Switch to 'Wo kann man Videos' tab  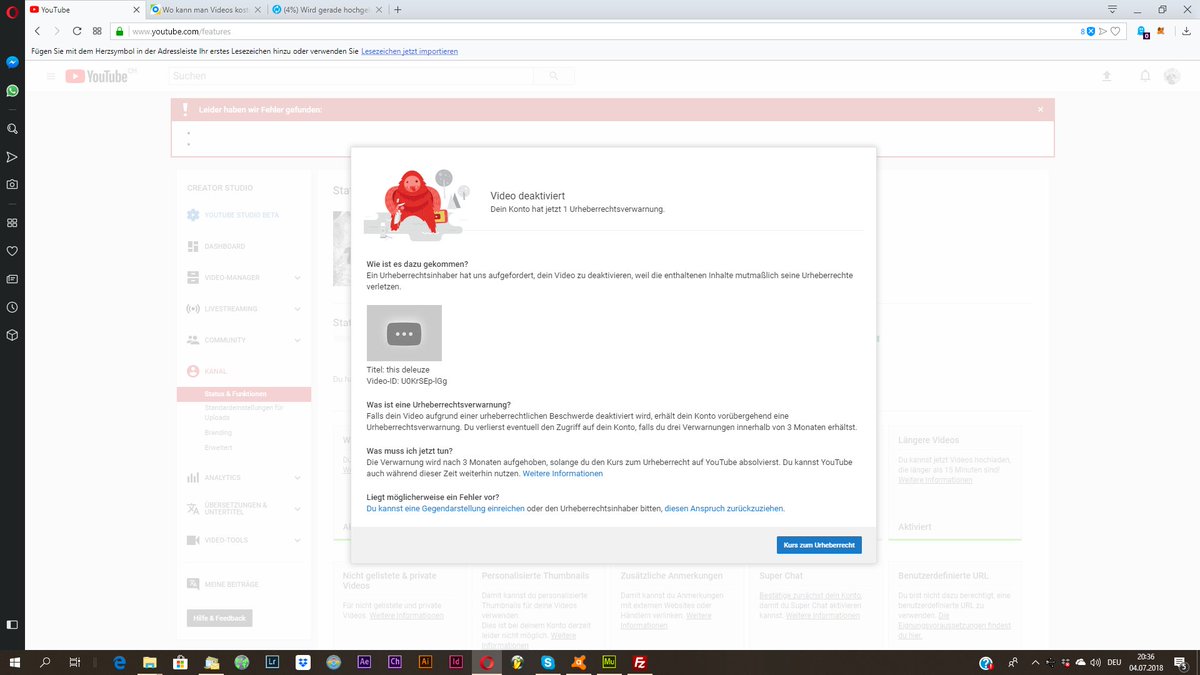[204, 9]
